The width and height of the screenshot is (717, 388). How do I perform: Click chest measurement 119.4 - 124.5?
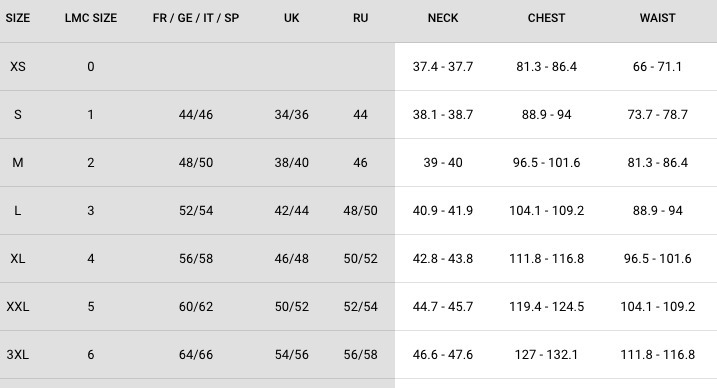coord(546,307)
